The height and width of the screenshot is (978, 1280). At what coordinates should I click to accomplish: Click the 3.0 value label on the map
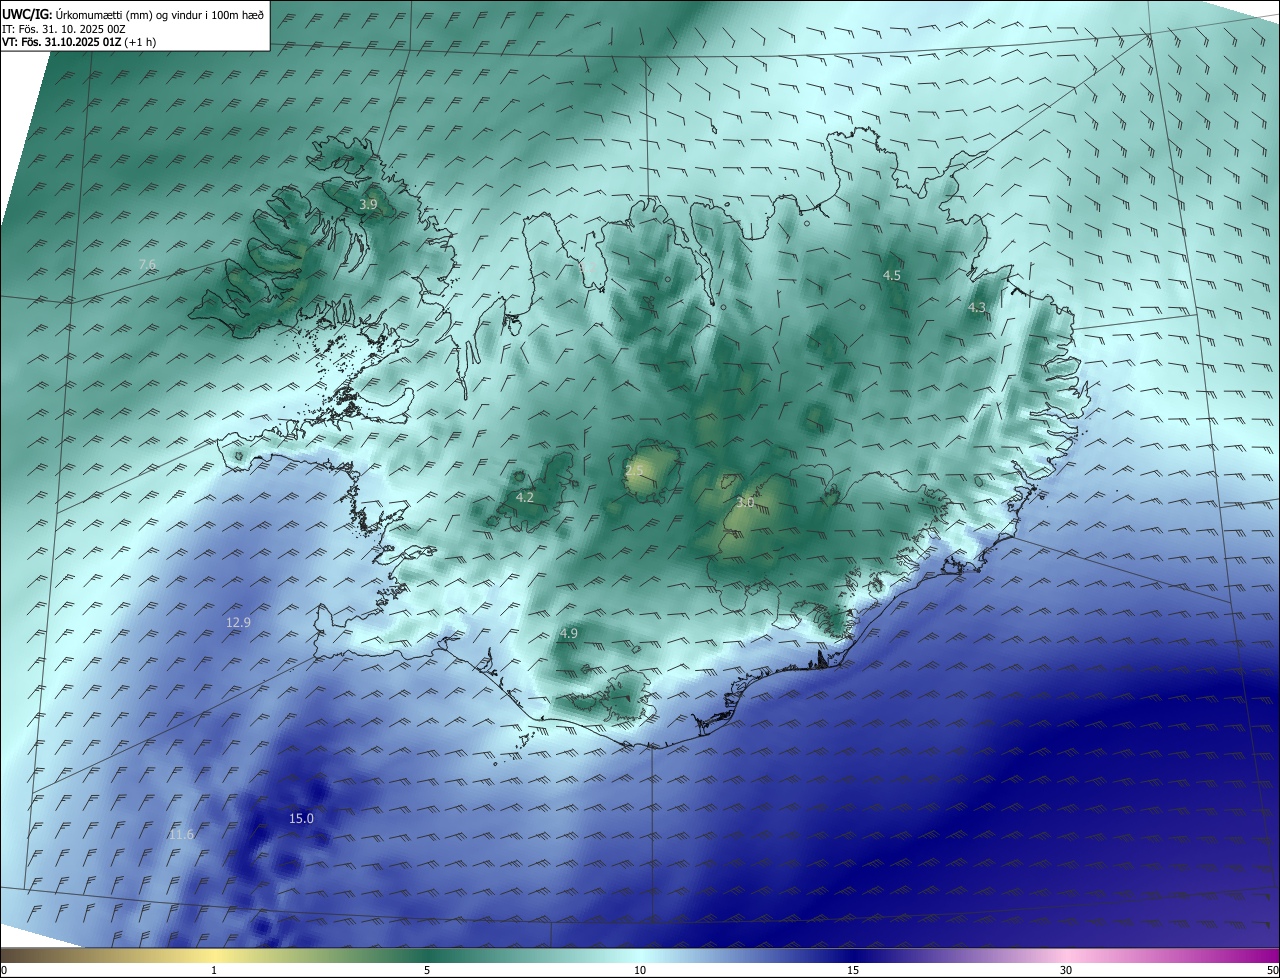(x=745, y=502)
